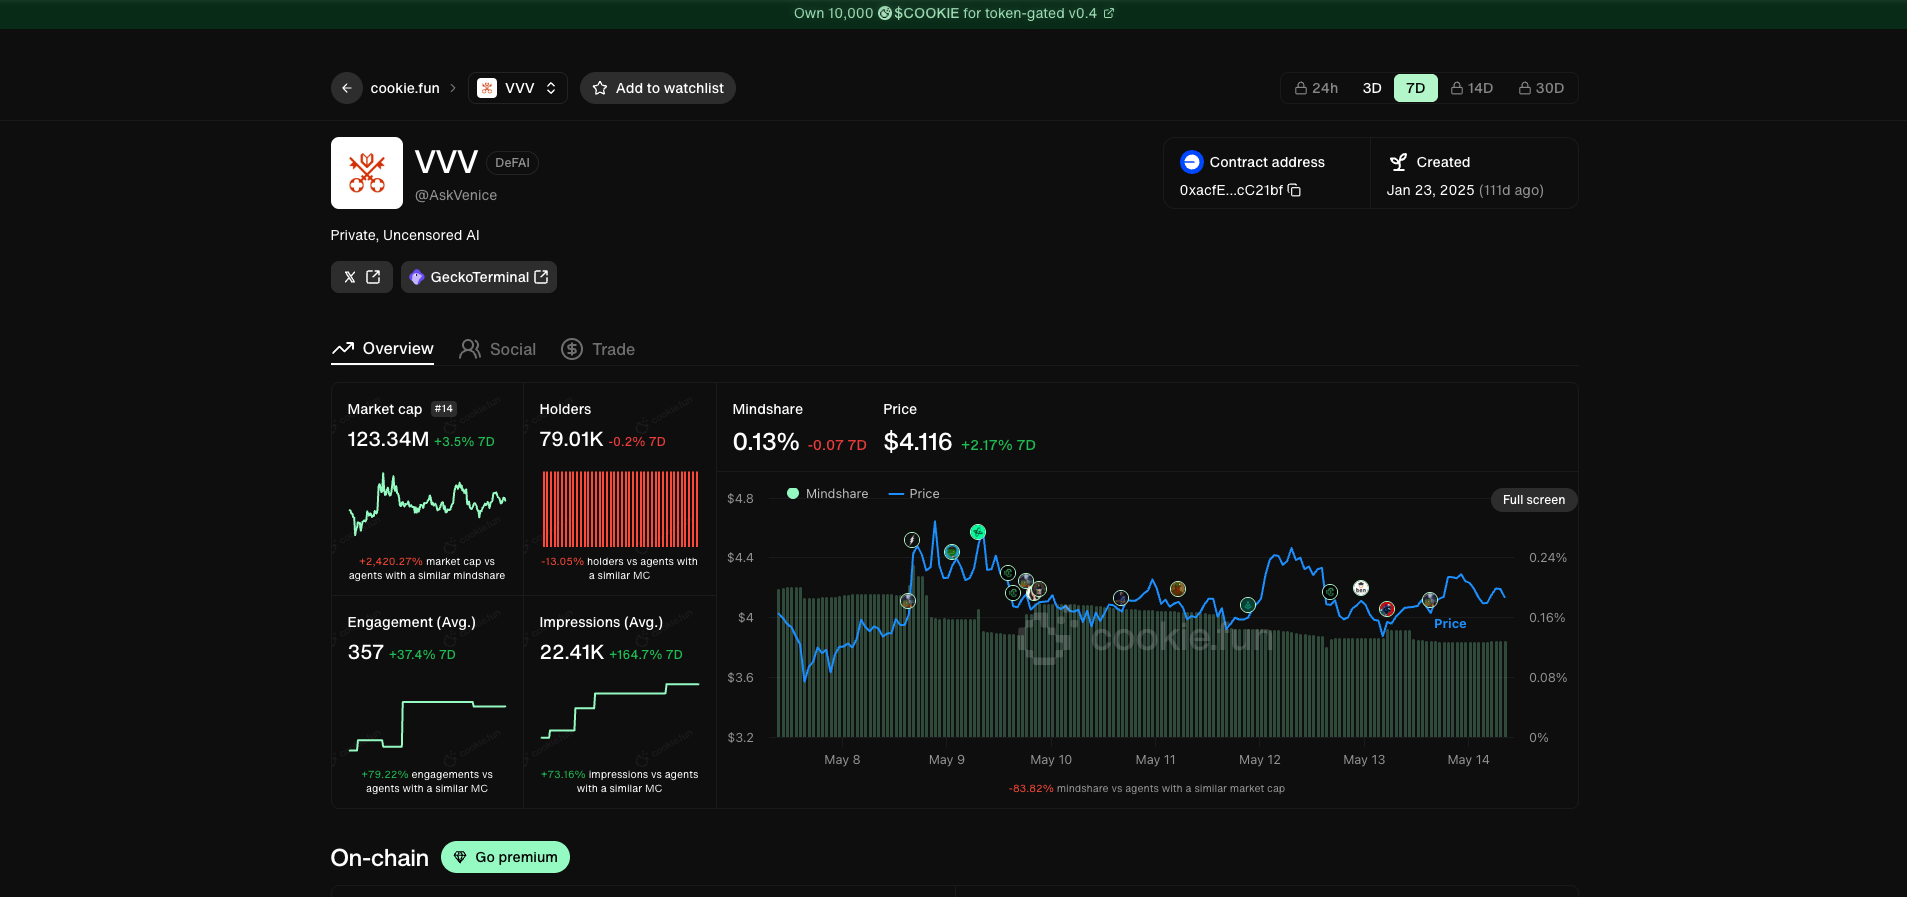
Task: Click the red tweet marker near May 13
Action: pyautogui.click(x=1387, y=609)
